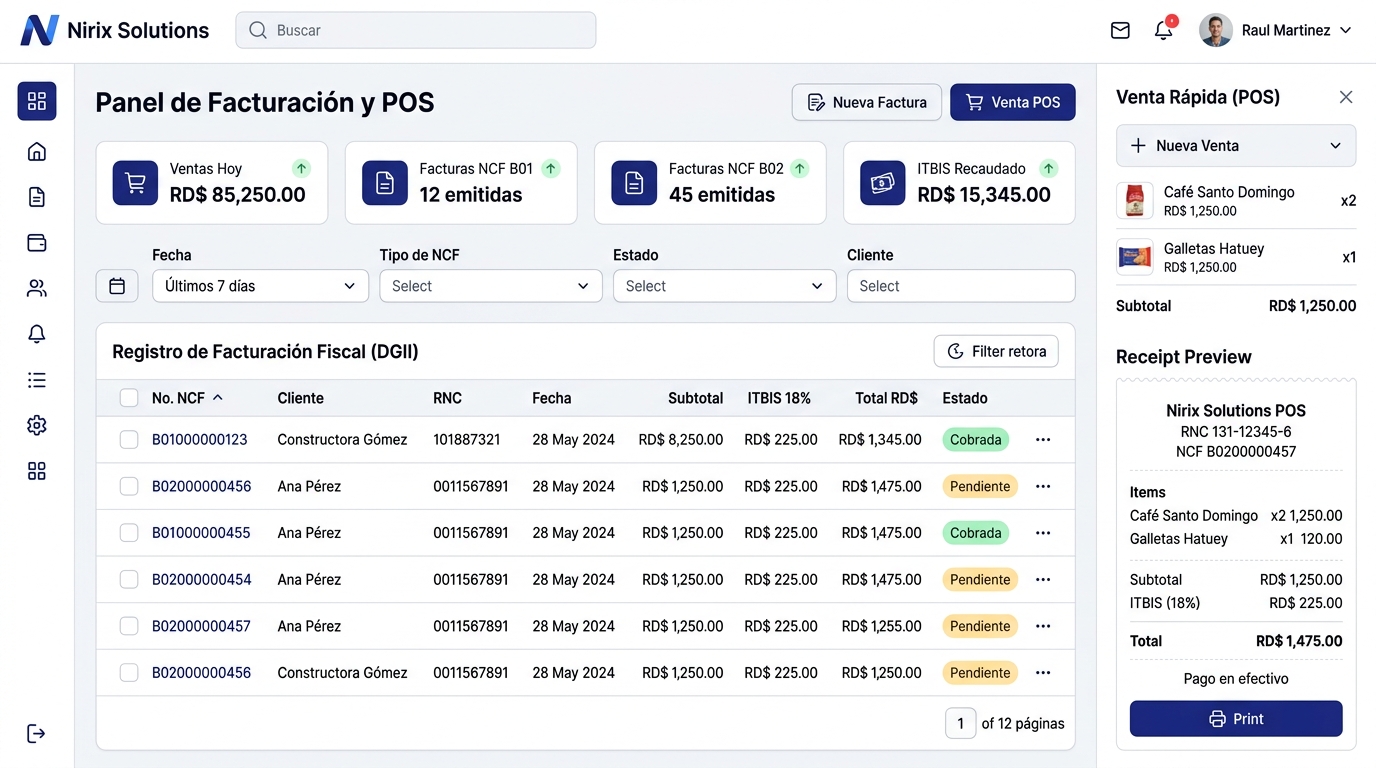Viewport: 1376px width, 768px height.
Task: Click the page number box
Action: pyautogui.click(x=960, y=723)
